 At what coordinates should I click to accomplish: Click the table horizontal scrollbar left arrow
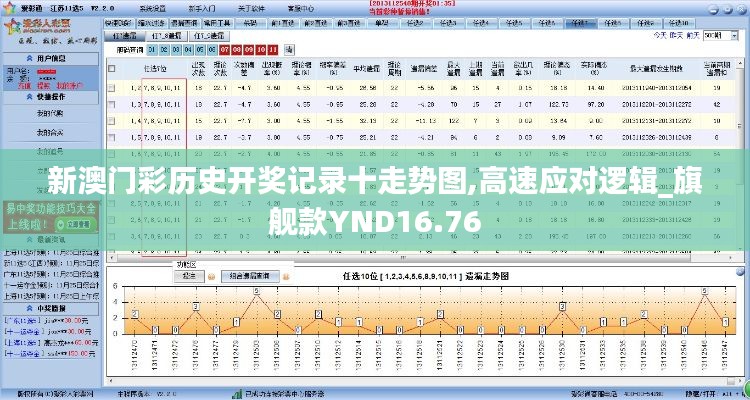110,258
